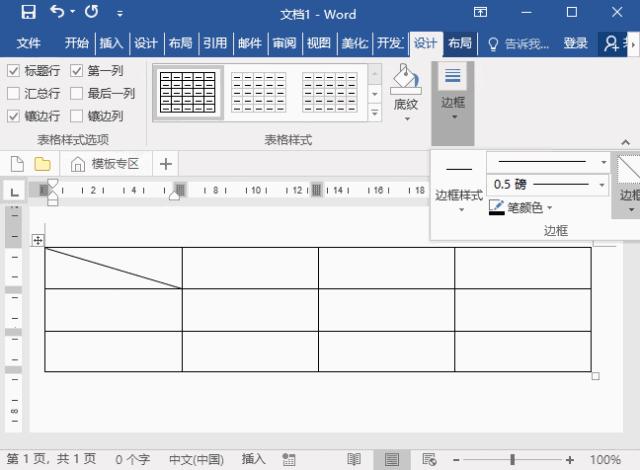This screenshot has height=470, width=640.
Task: Select Table Tools 布局 tab
Action: (x=460, y=43)
